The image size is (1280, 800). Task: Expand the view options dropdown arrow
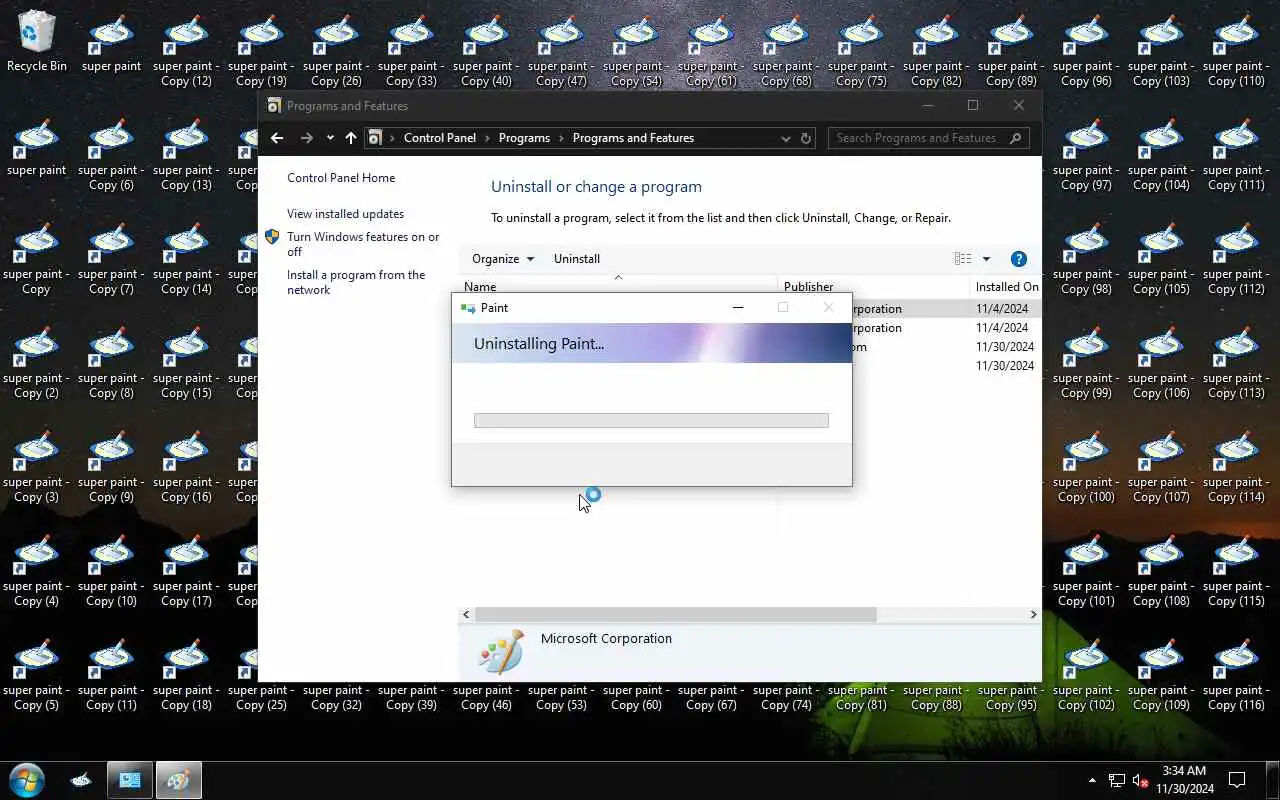click(x=986, y=259)
